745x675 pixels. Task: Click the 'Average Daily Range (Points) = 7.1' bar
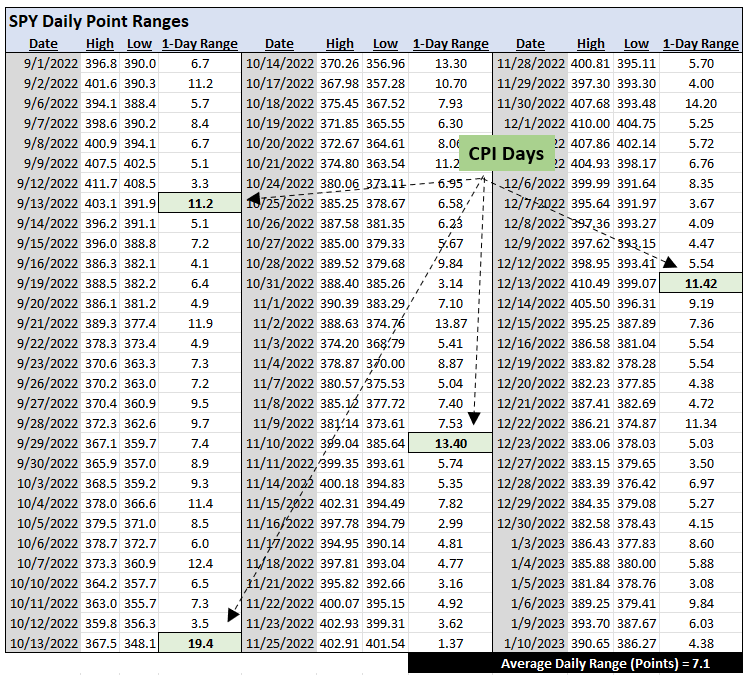pyautogui.click(x=575, y=663)
